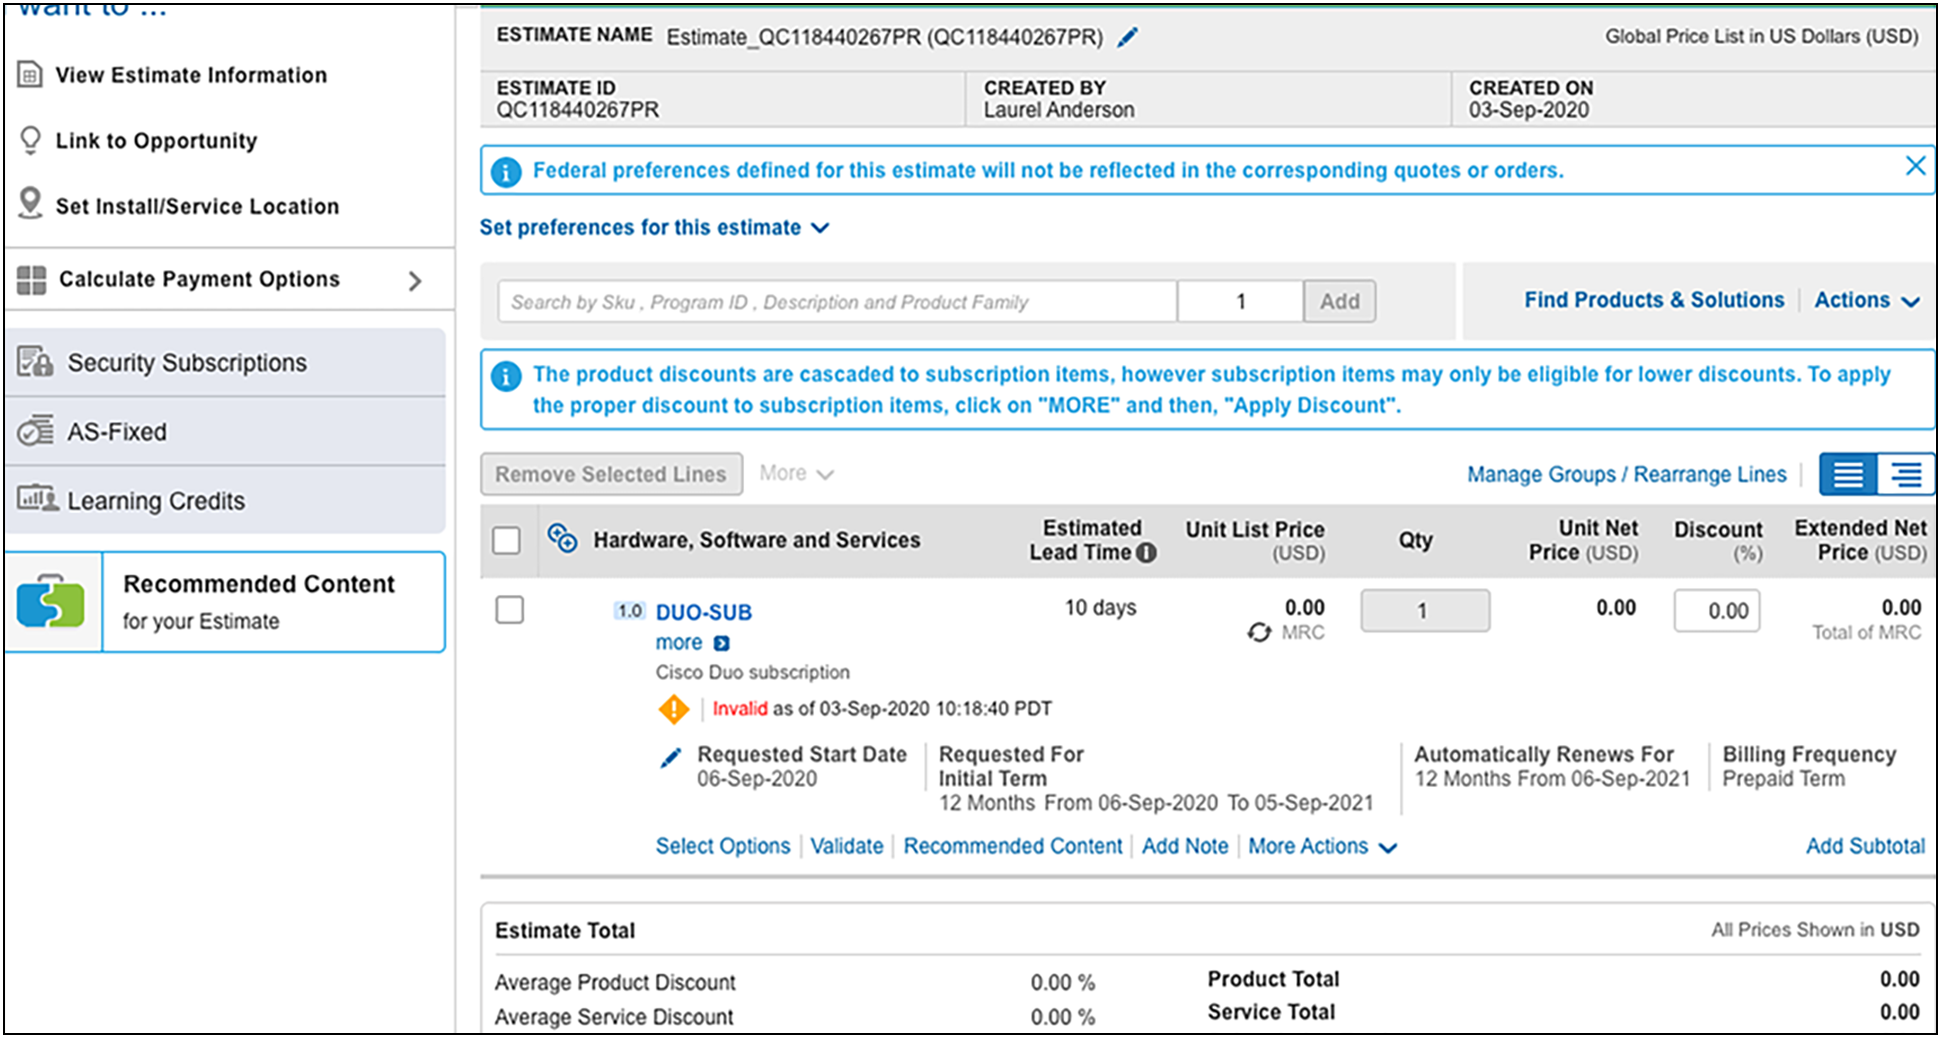Open Learning Credits in the sidebar
Image resolution: width=1941 pixels, height=1038 pixels.
(156, 501)
